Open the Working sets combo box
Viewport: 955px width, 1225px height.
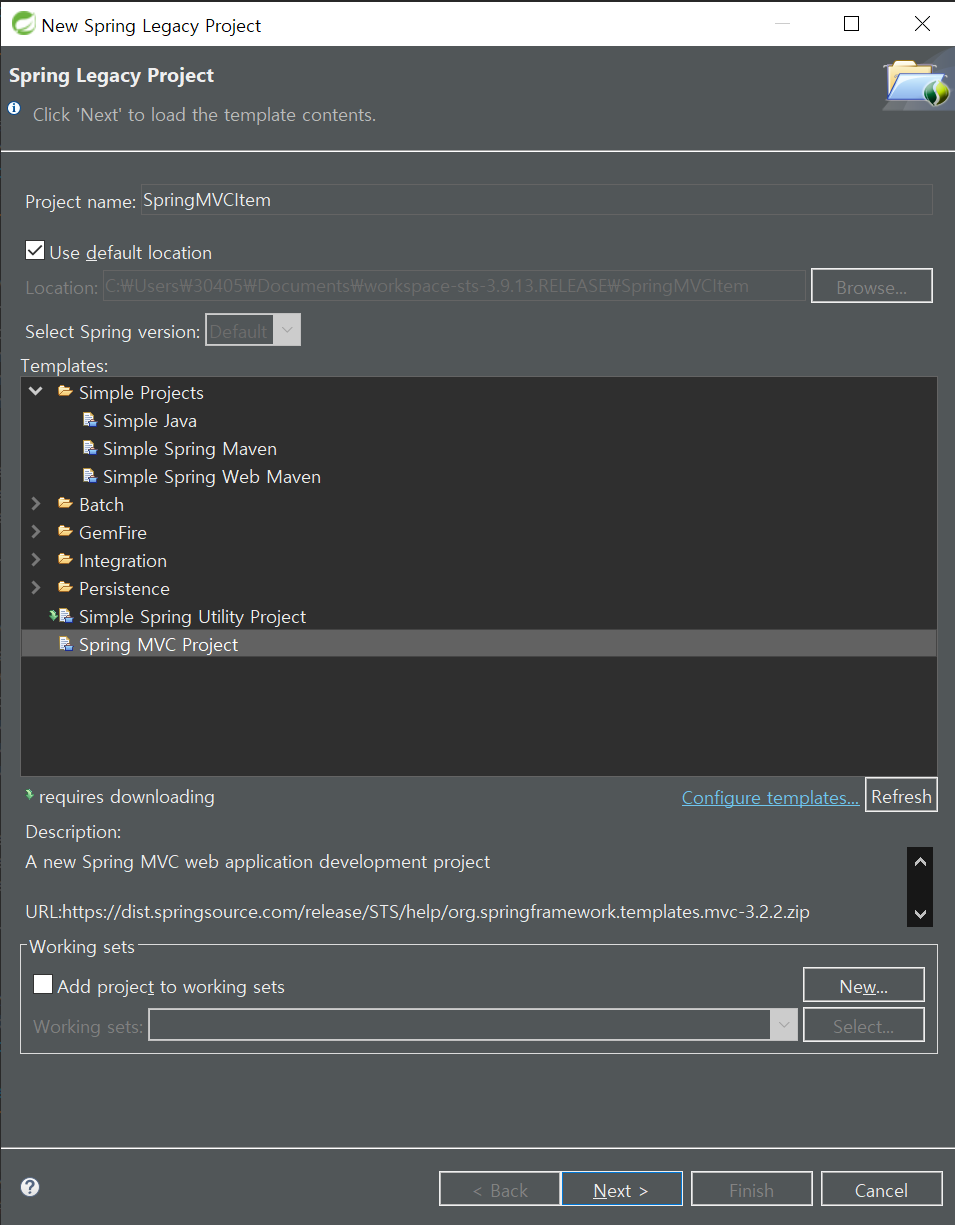point(473,1025)
